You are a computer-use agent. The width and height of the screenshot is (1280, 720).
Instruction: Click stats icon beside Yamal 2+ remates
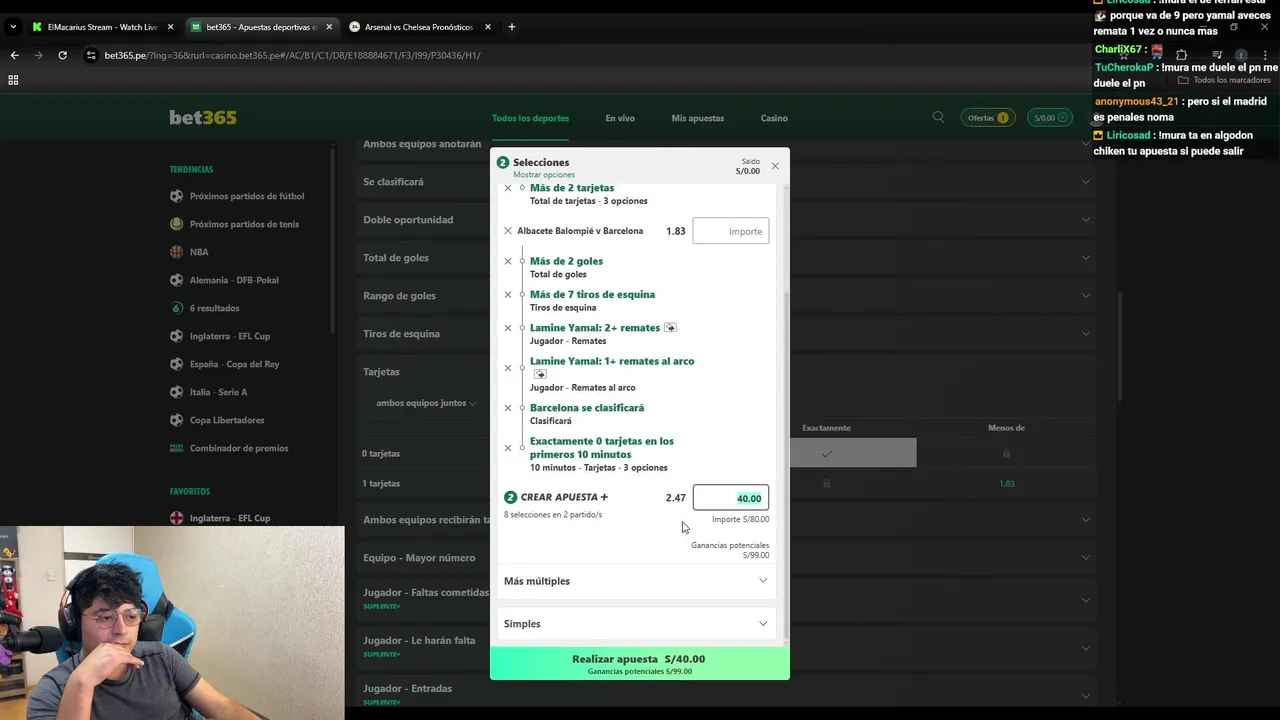point(670,328)
